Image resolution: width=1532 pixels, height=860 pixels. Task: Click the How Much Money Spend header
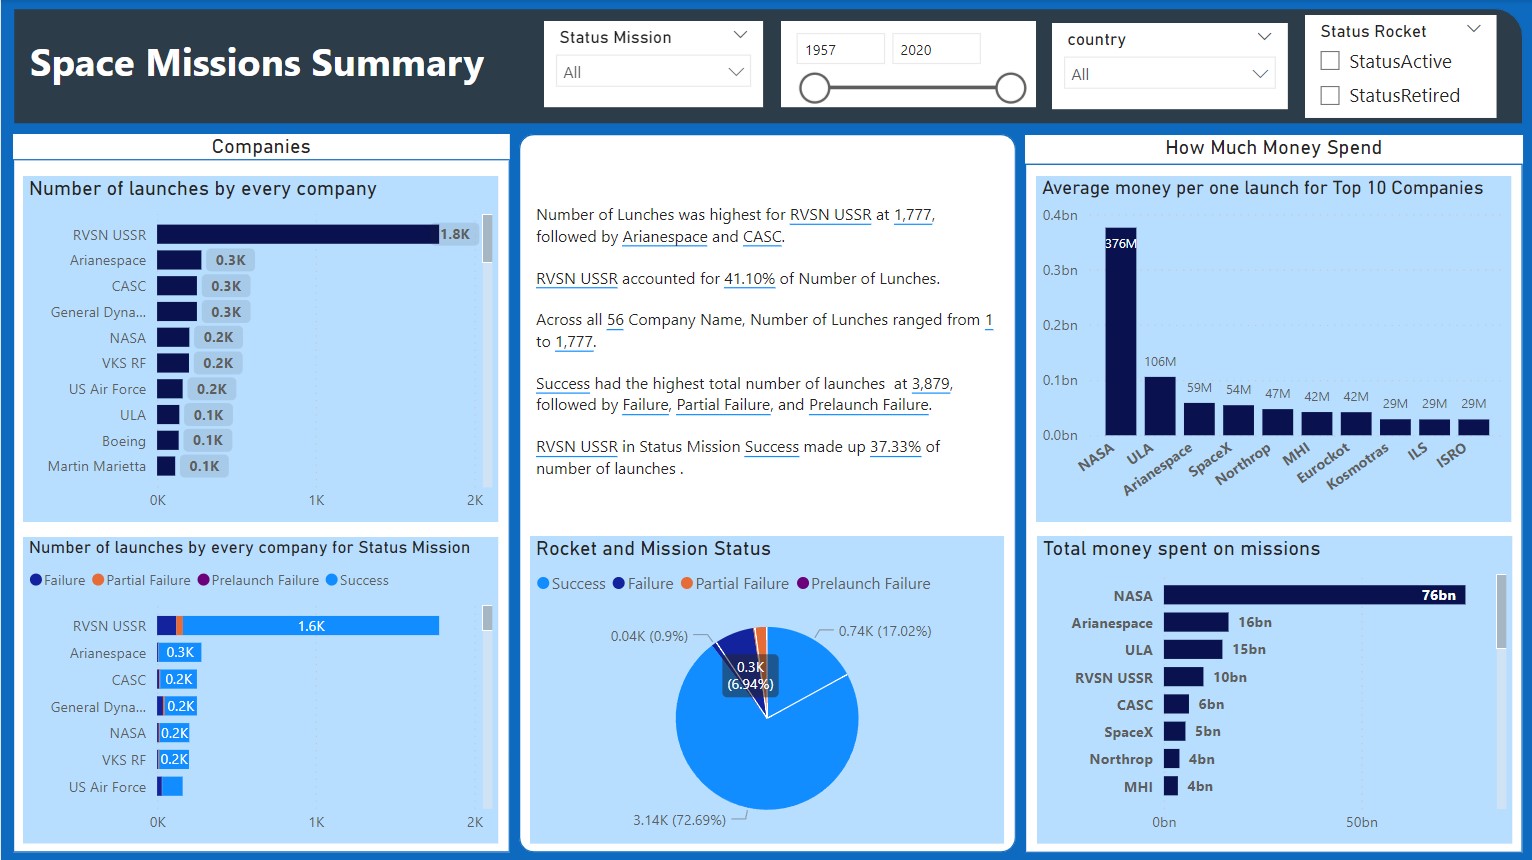[1273, 148]
